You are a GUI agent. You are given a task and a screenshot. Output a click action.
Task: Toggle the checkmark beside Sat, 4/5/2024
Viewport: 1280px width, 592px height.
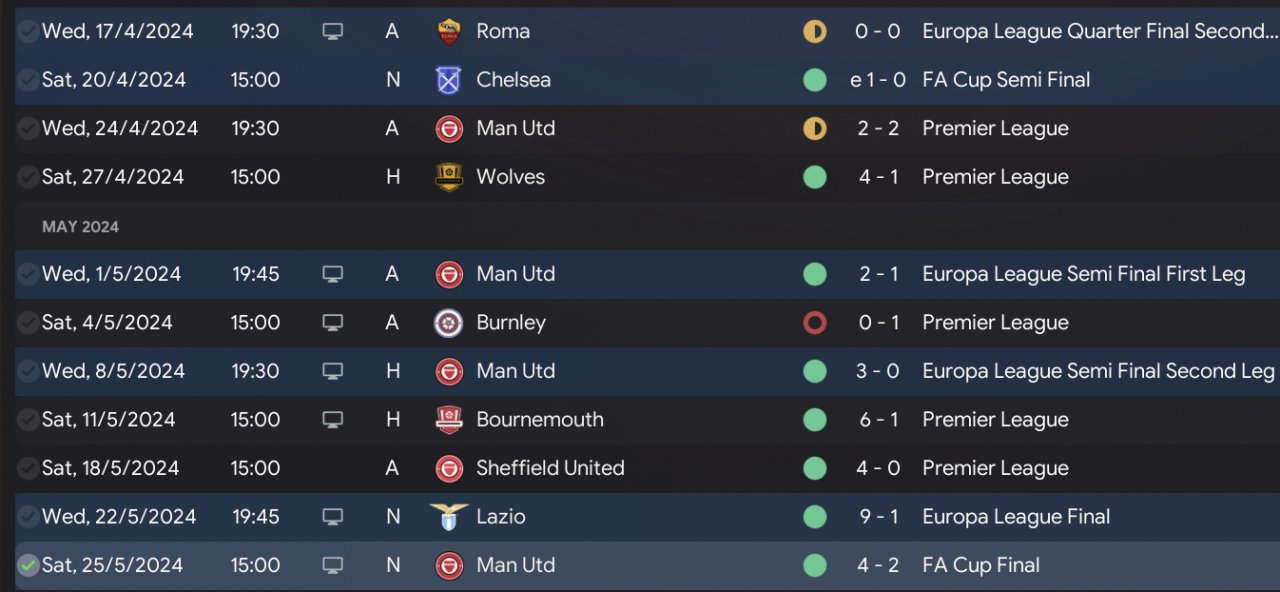[28, 323]
